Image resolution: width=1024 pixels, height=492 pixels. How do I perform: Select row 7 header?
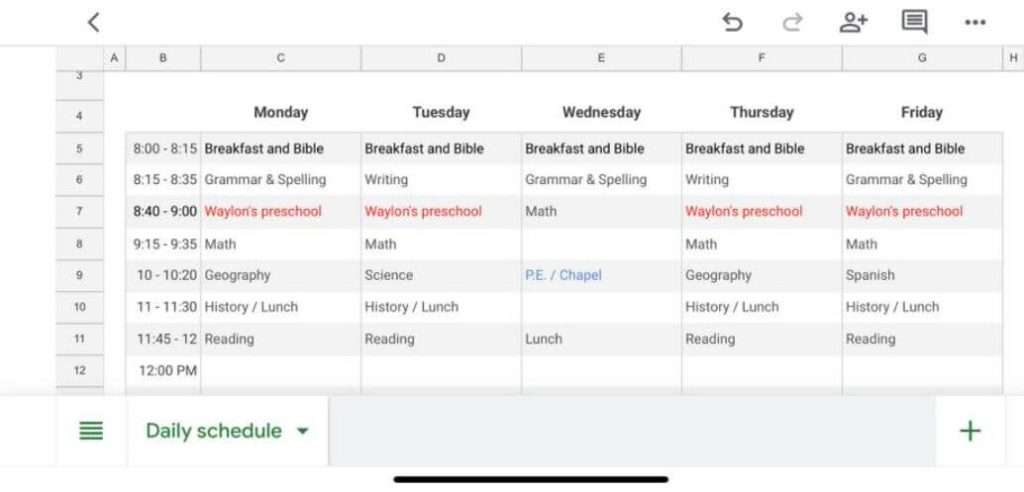coord(80,212)
